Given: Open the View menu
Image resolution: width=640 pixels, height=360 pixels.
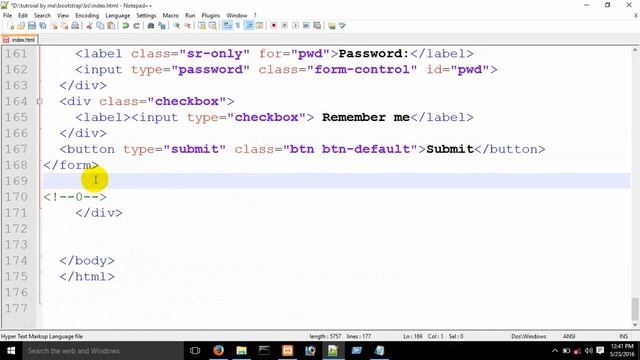Looking at the screenshot, I should click(x=63, y=16).
